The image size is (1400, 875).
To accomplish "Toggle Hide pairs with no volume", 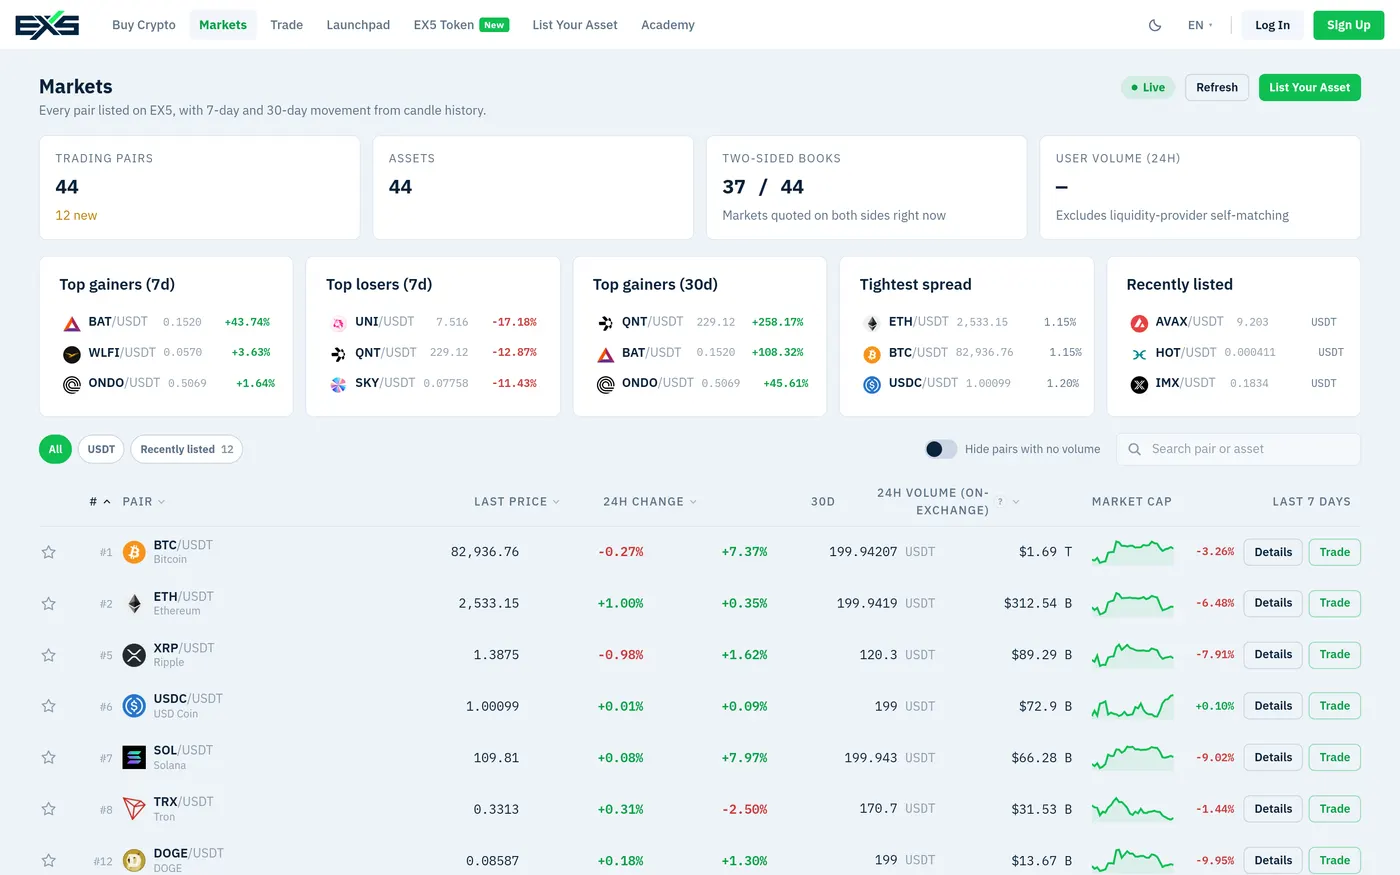I will pos(941,449).
